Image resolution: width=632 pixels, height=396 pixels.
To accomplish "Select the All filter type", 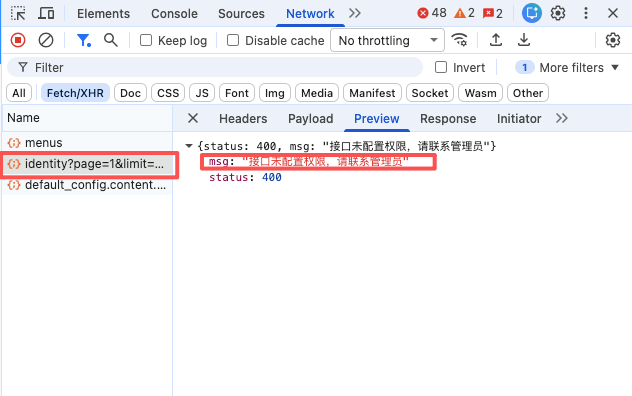I will [19, 93].
